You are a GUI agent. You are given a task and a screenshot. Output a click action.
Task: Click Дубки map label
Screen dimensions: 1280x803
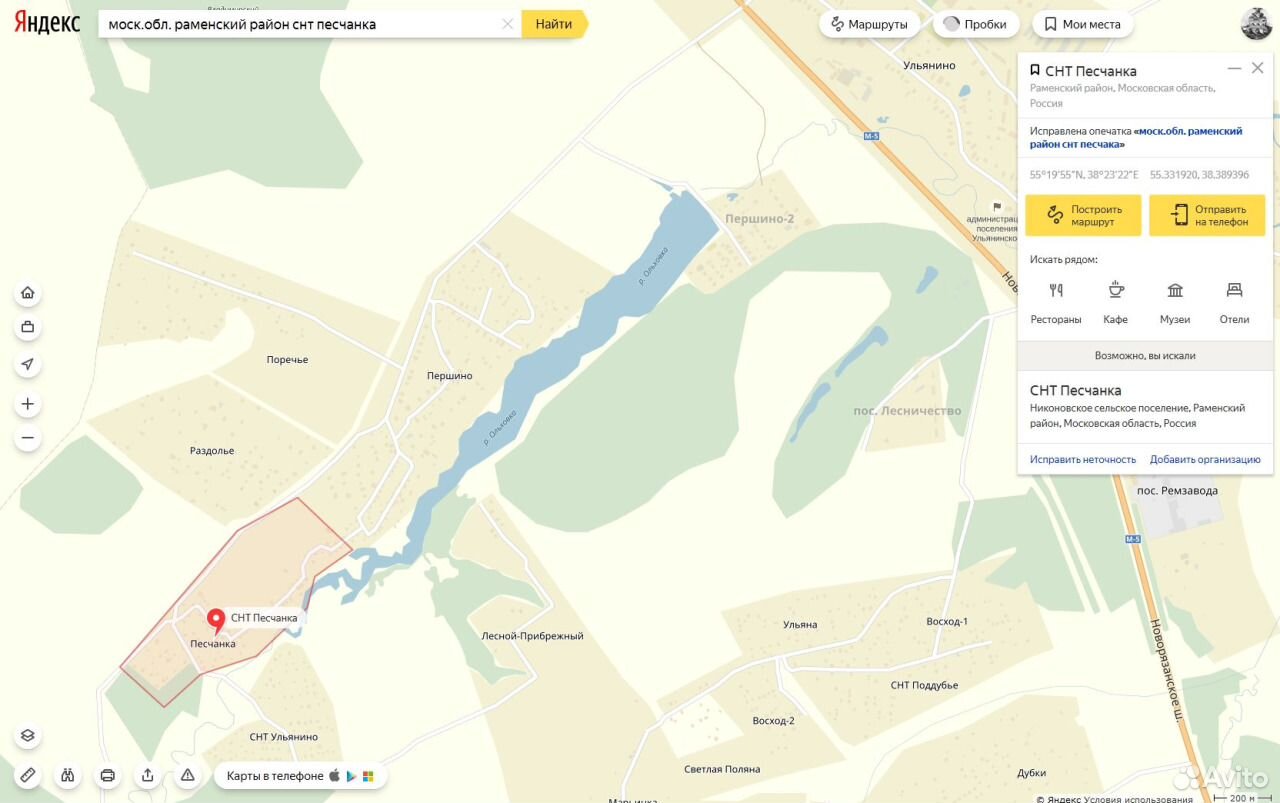[x=1032, y=773]
